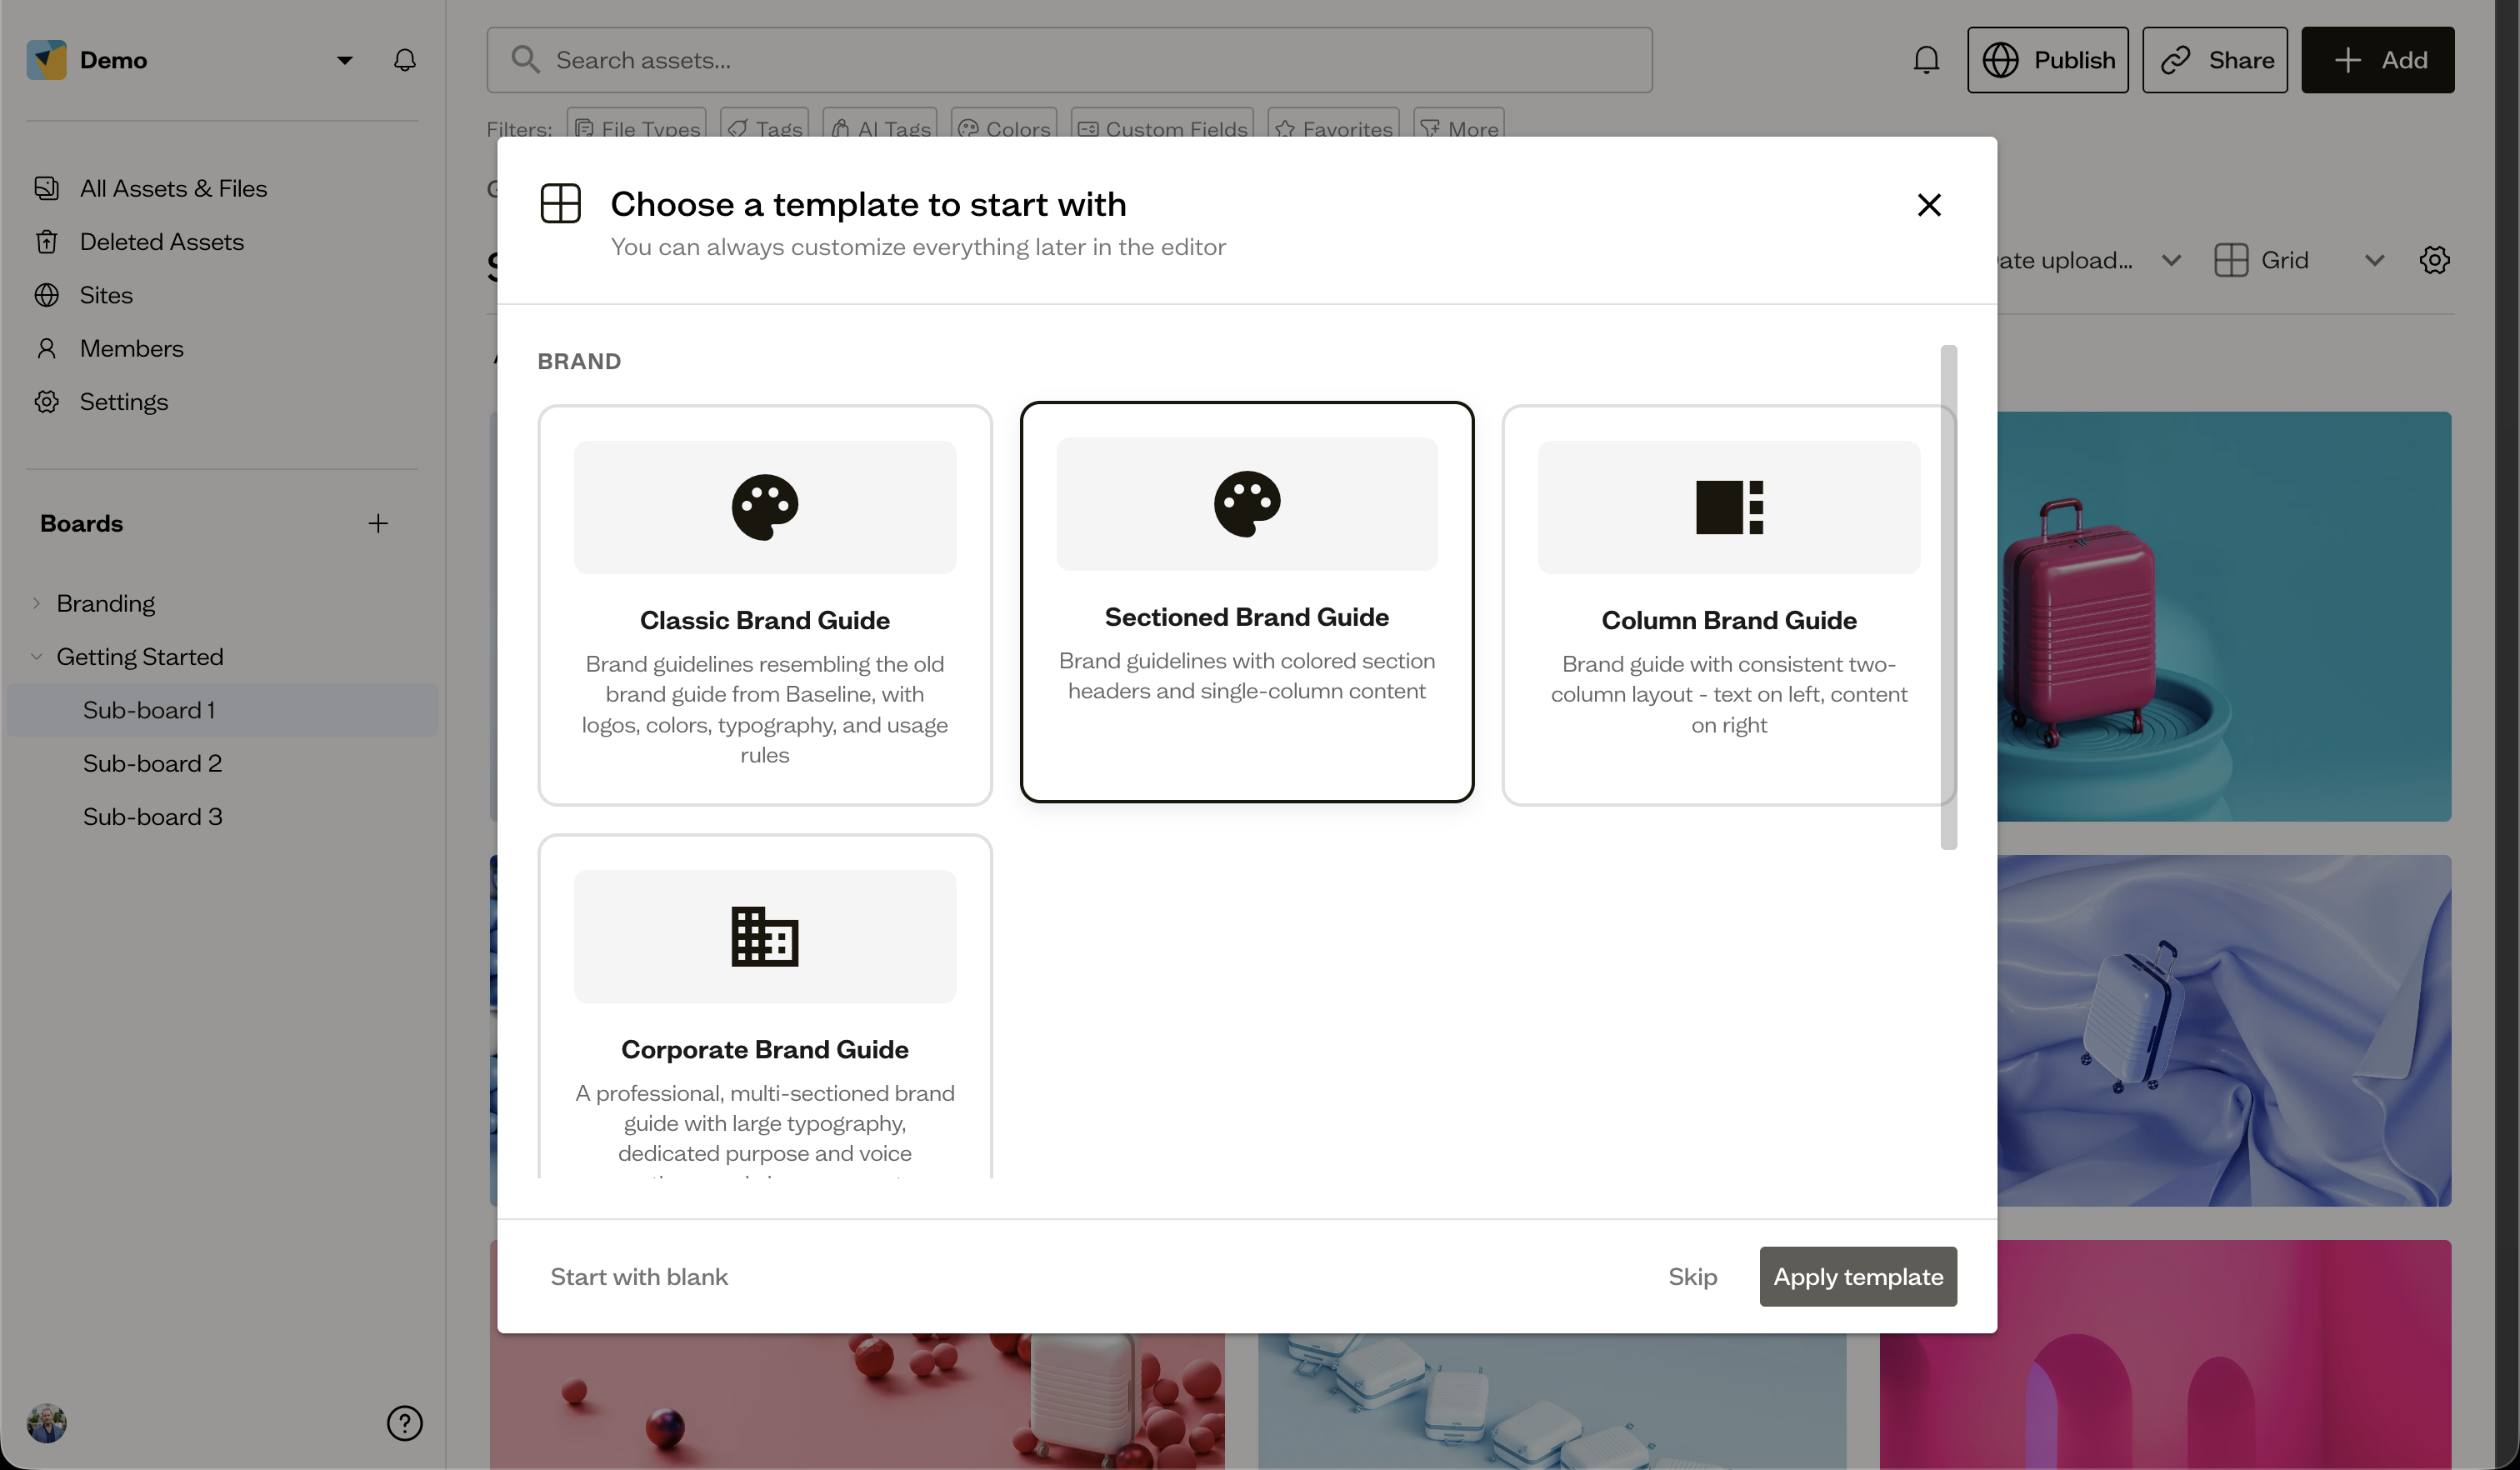Click the user avatar in the sidebar
2520x1470 pixels.
(x=46, y=1422)
